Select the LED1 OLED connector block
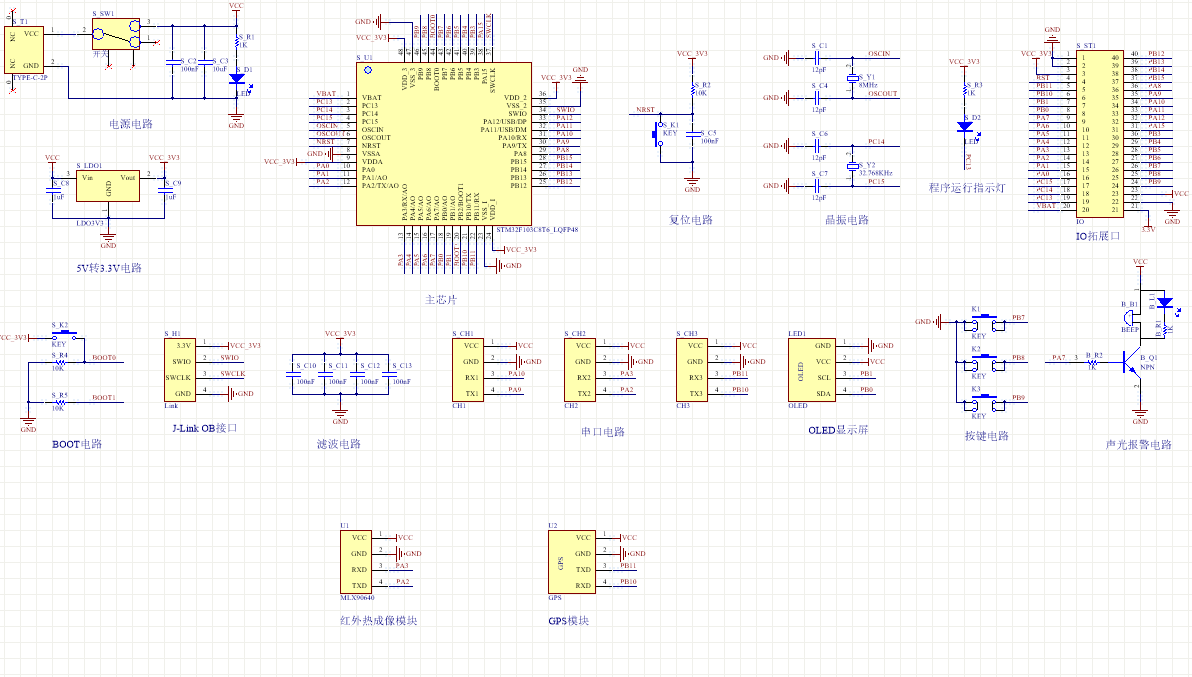1192x677 pixels. (x=812, y=370)
